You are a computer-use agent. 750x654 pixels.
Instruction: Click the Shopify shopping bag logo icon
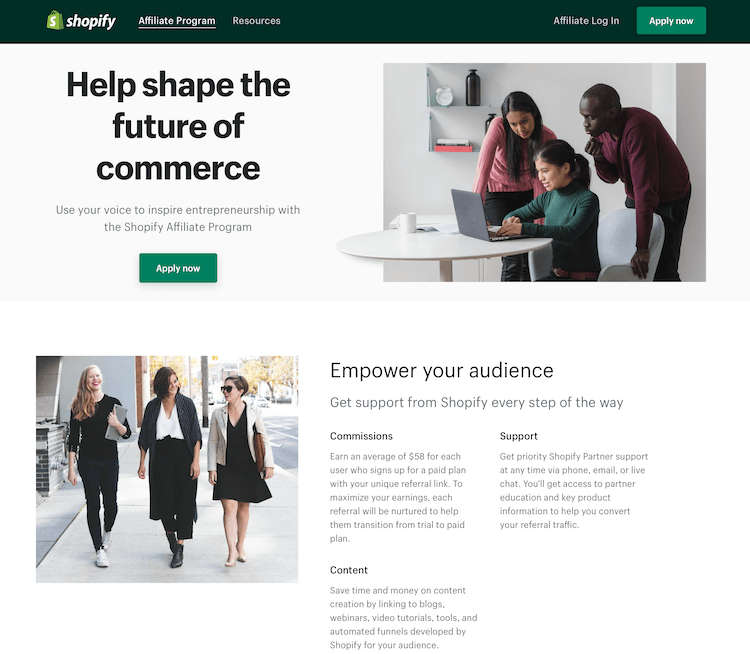tap(55, 21)
